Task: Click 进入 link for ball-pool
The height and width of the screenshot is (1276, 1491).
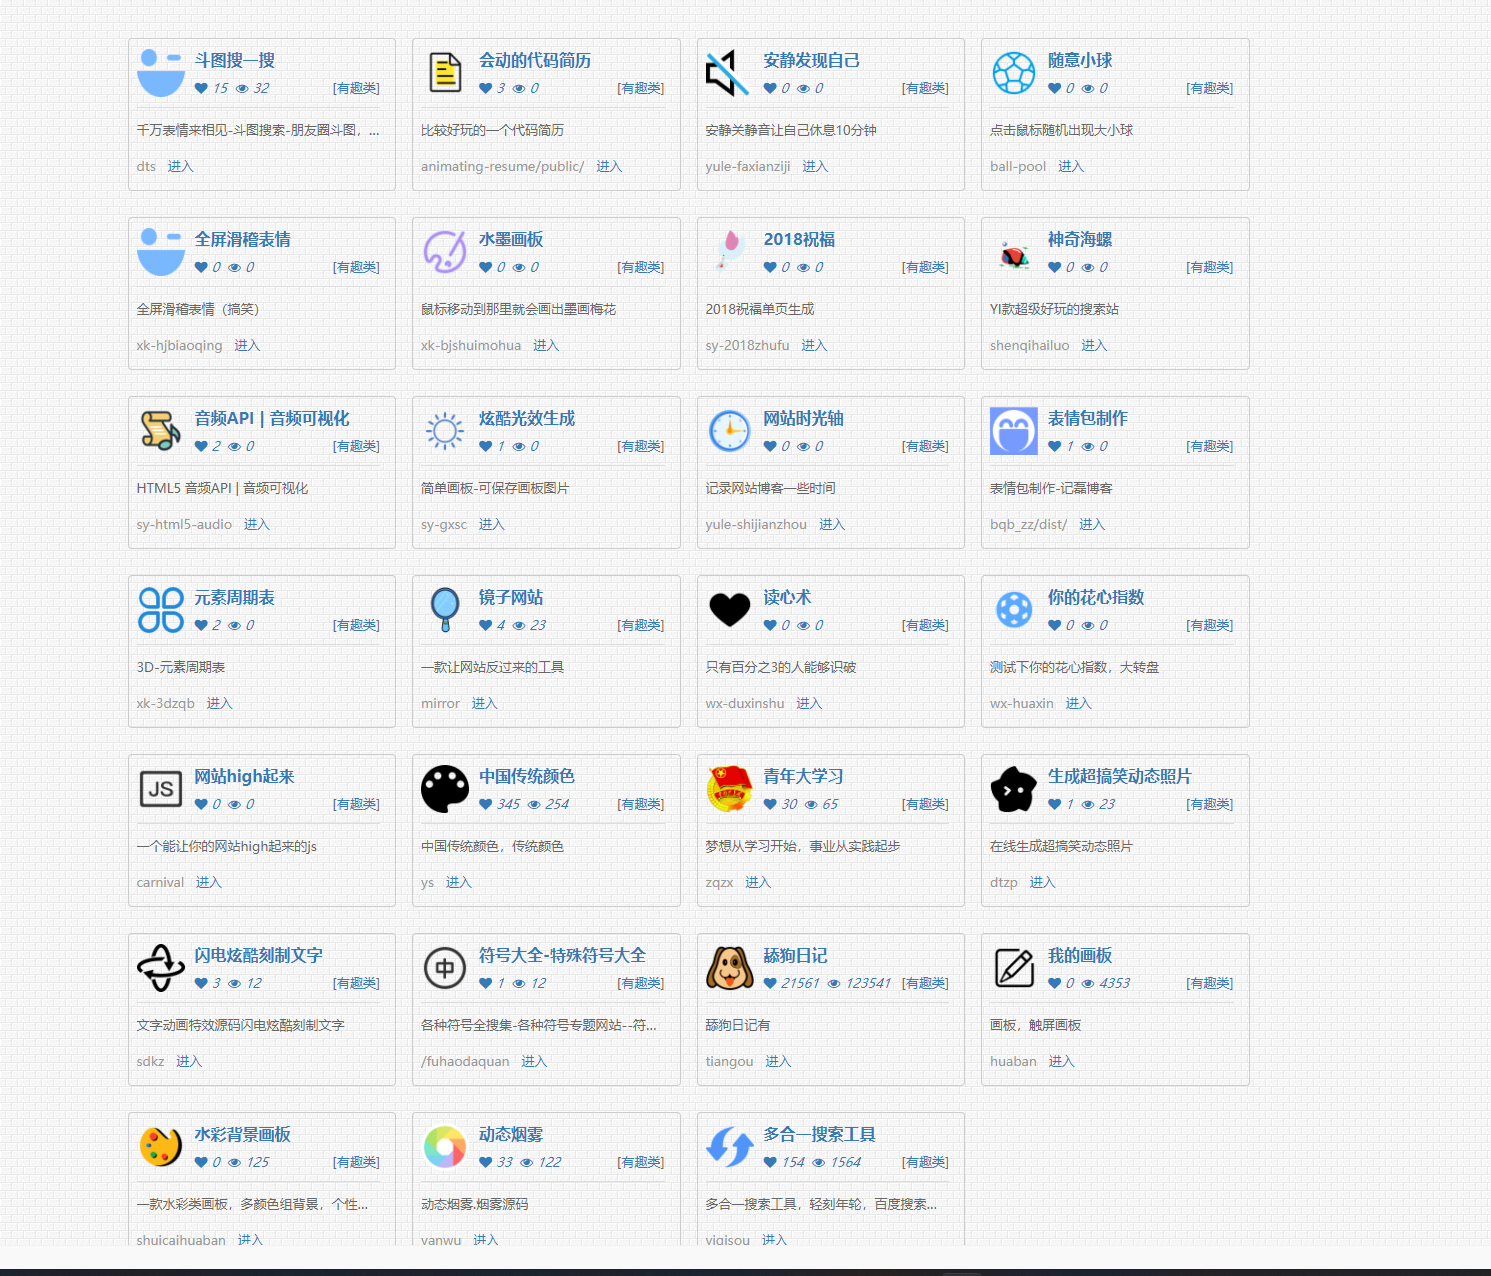Action: pyautogui.click(x=1070, y=166)
